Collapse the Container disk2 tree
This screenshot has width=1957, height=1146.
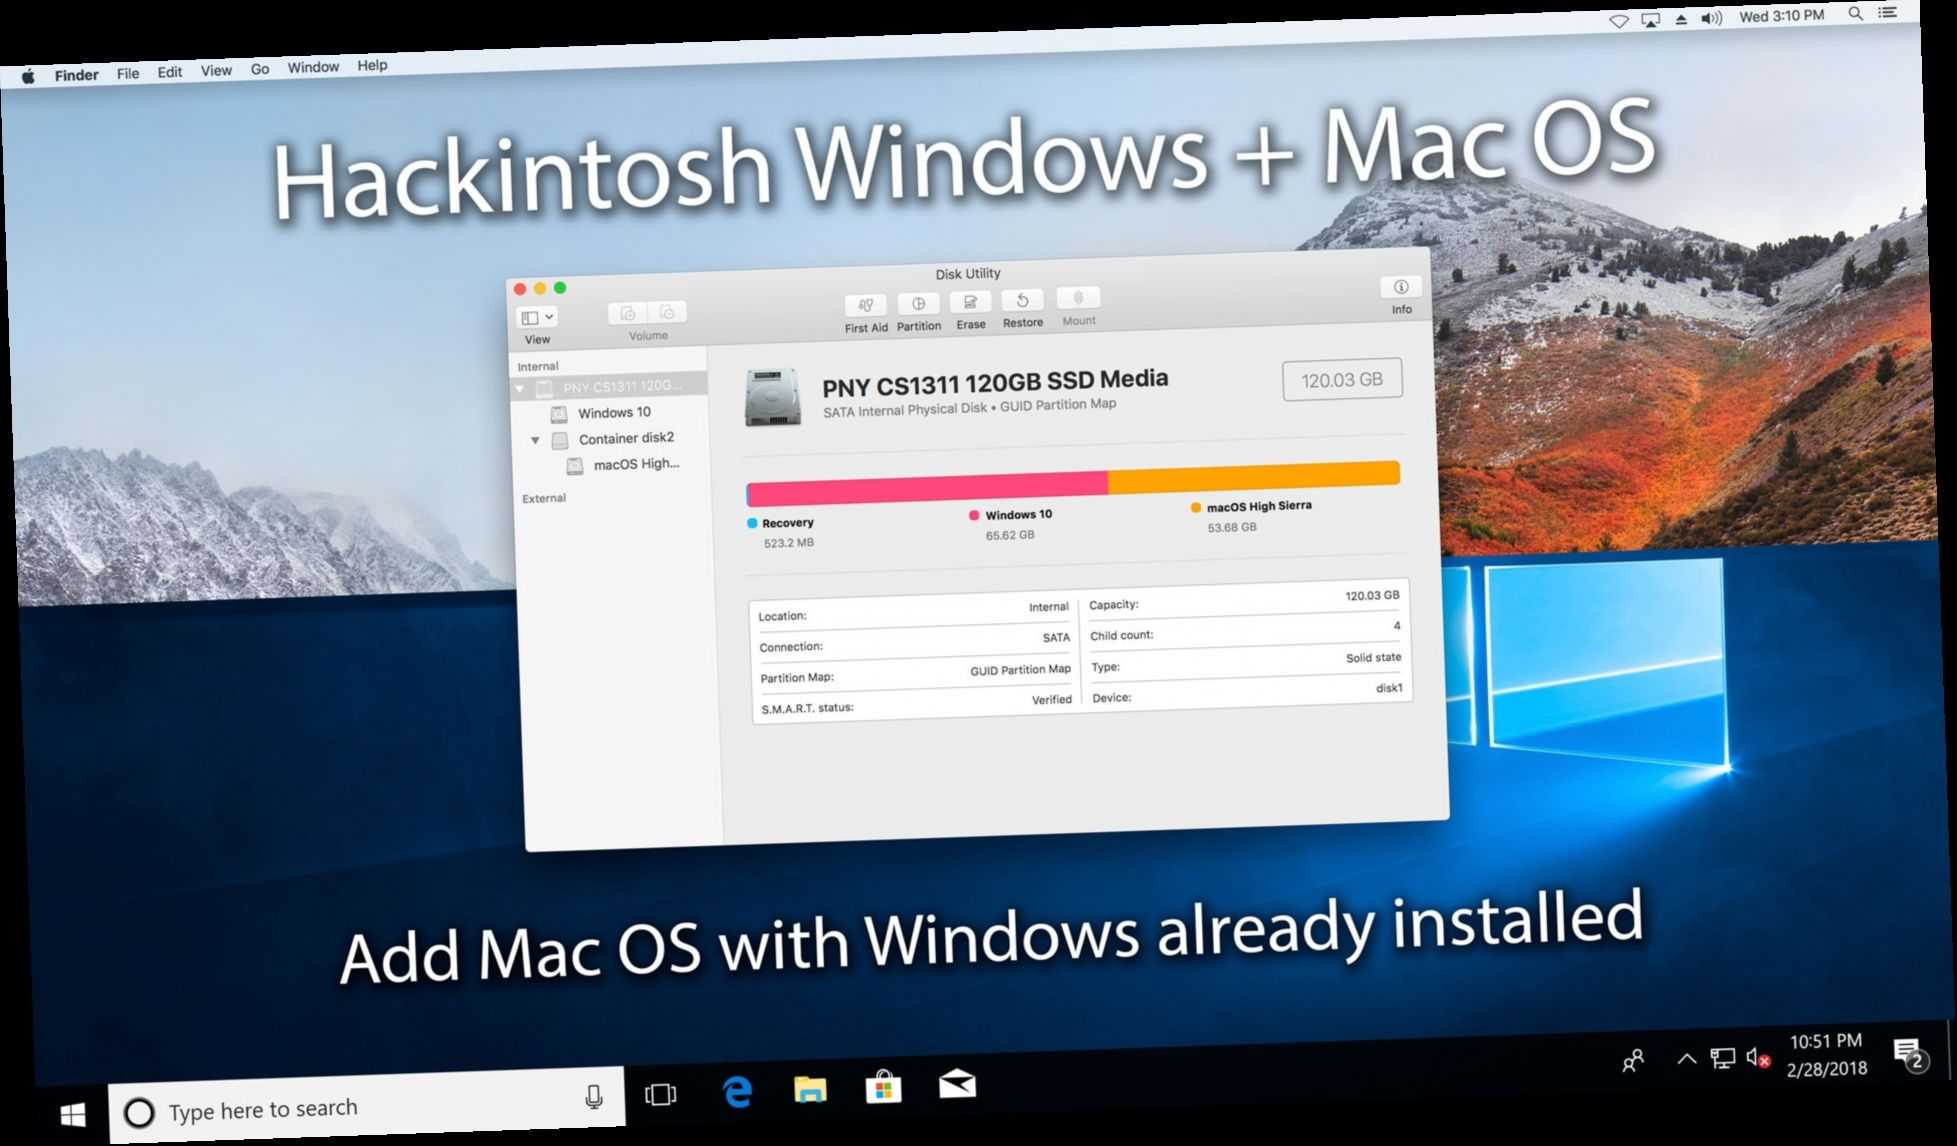tap(535, 440)
